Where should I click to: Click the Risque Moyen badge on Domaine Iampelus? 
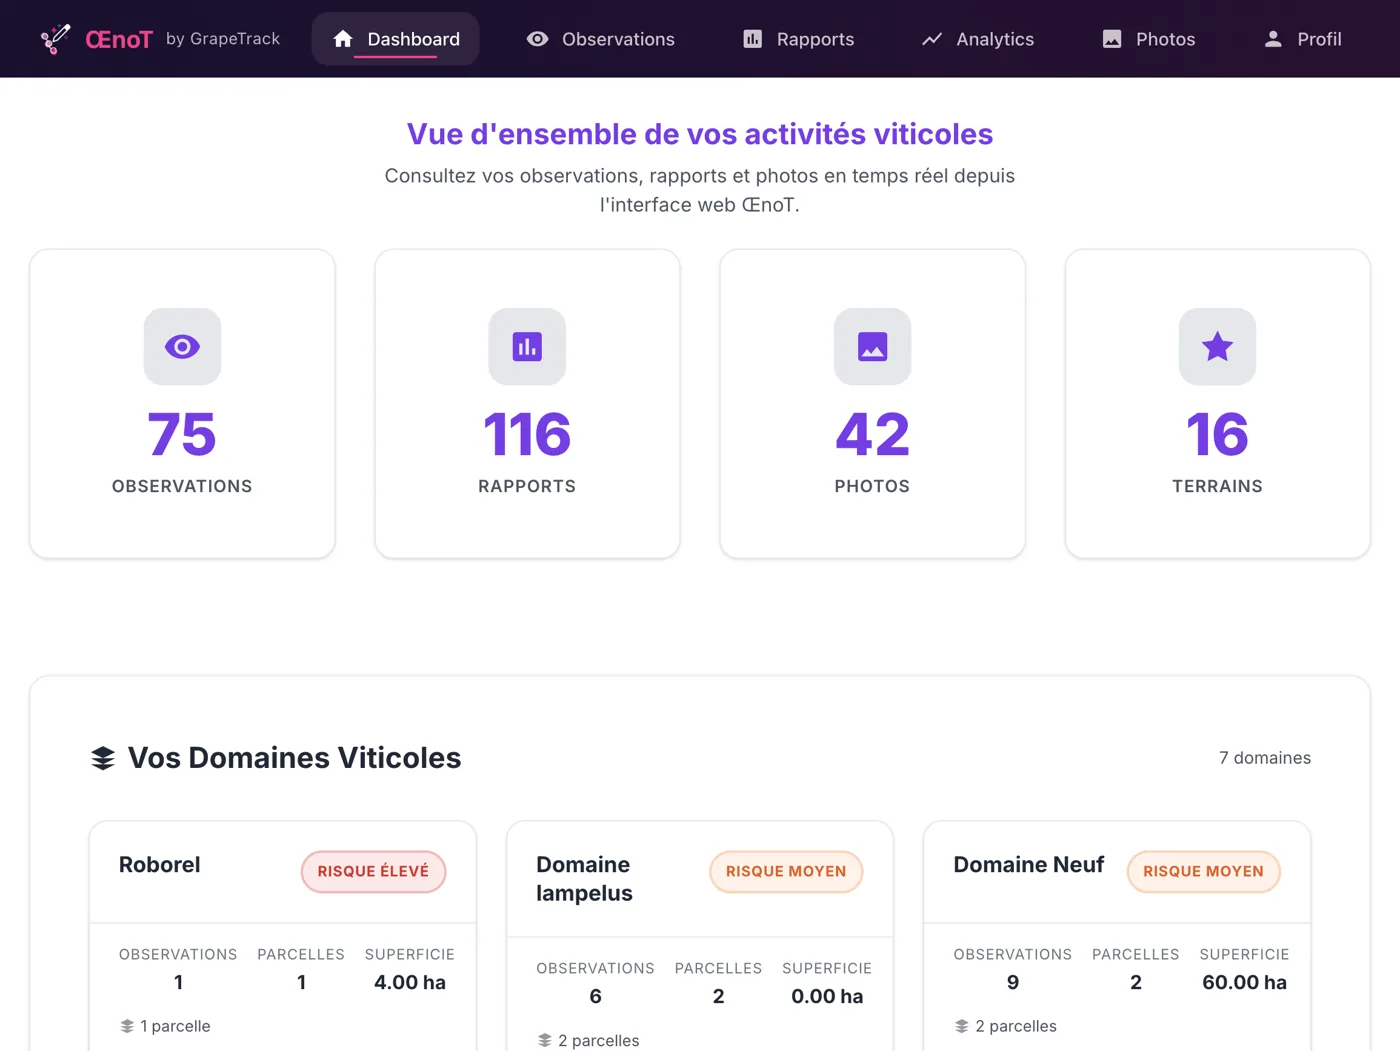click(786, 872)
